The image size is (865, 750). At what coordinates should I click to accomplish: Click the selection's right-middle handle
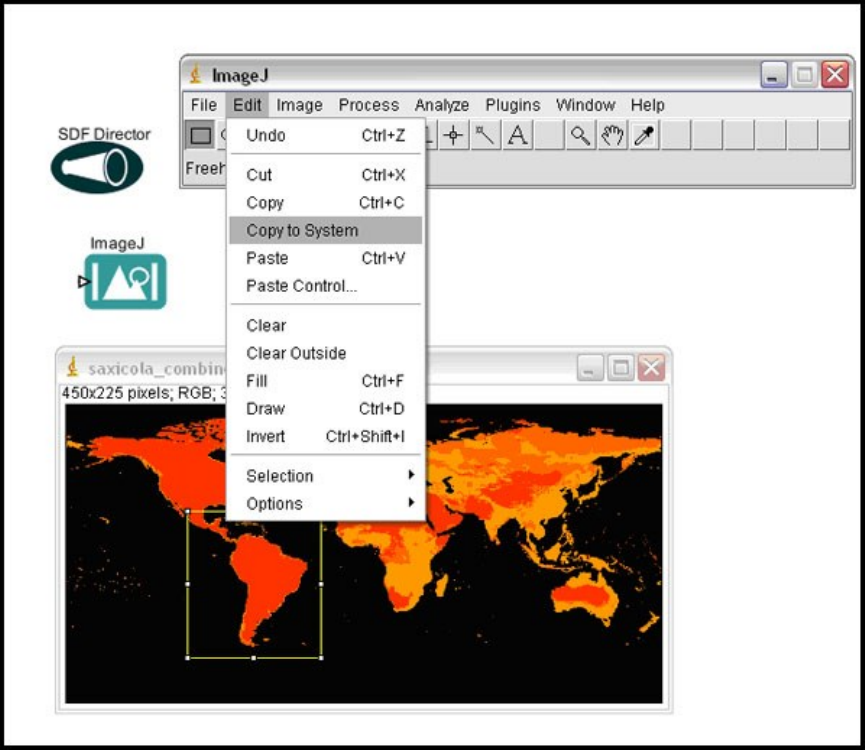[x=321, y=584]
